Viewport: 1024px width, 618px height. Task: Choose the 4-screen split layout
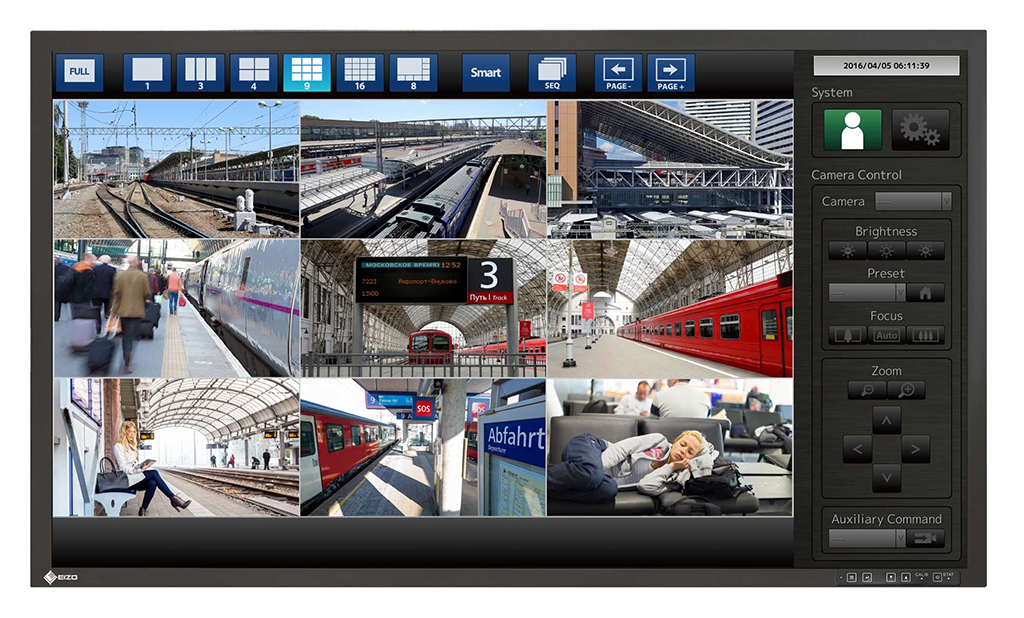click(x=254, y=72)
